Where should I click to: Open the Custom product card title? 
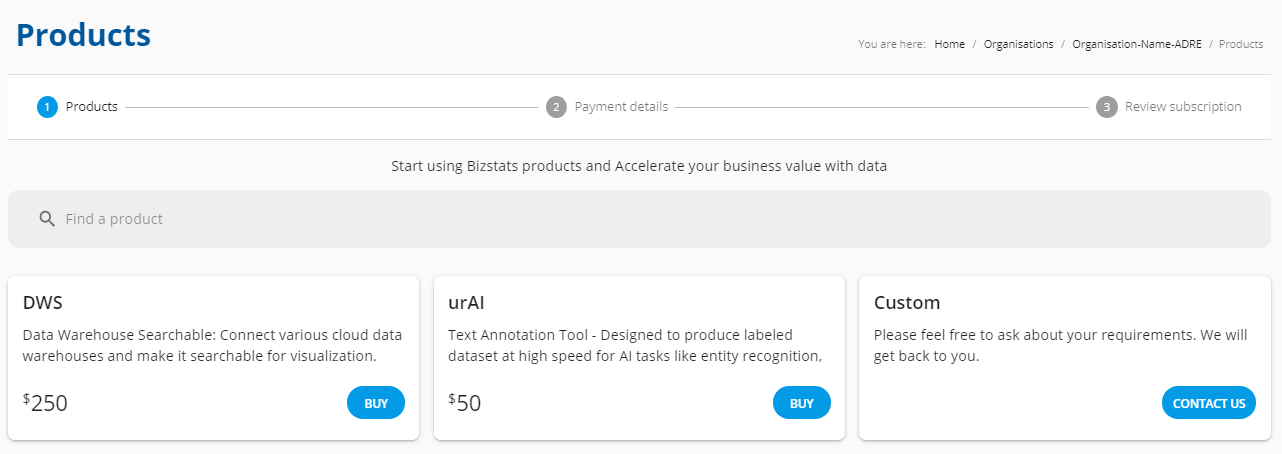pyautogui.click(x=907, y=303)
